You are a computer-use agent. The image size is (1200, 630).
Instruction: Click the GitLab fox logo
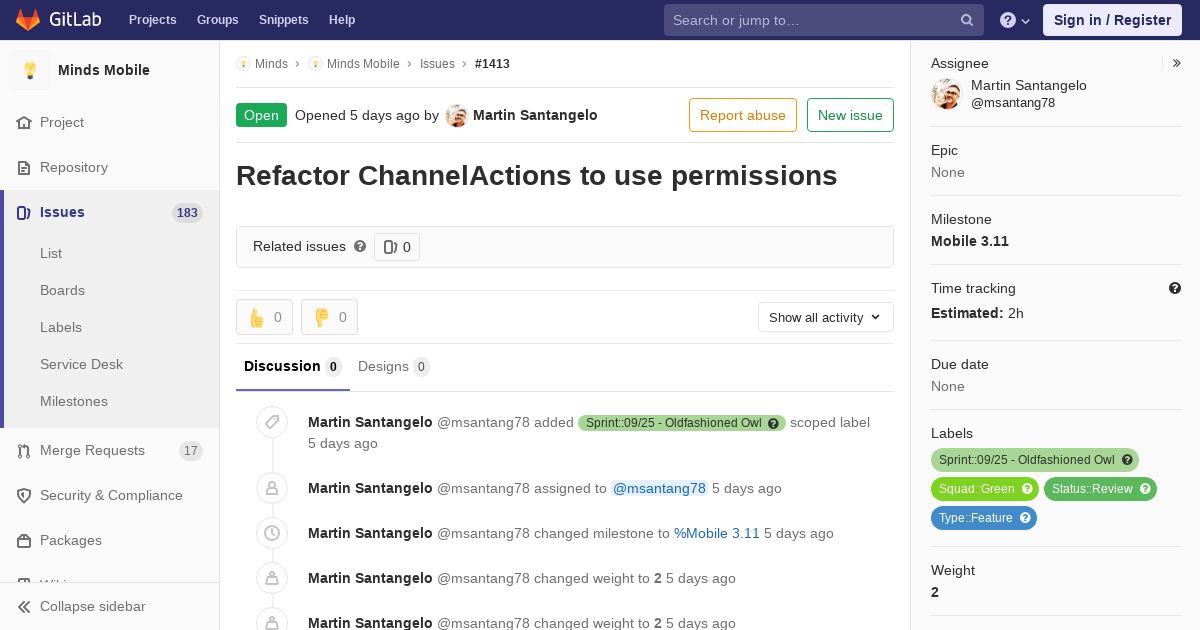point(29,20)
